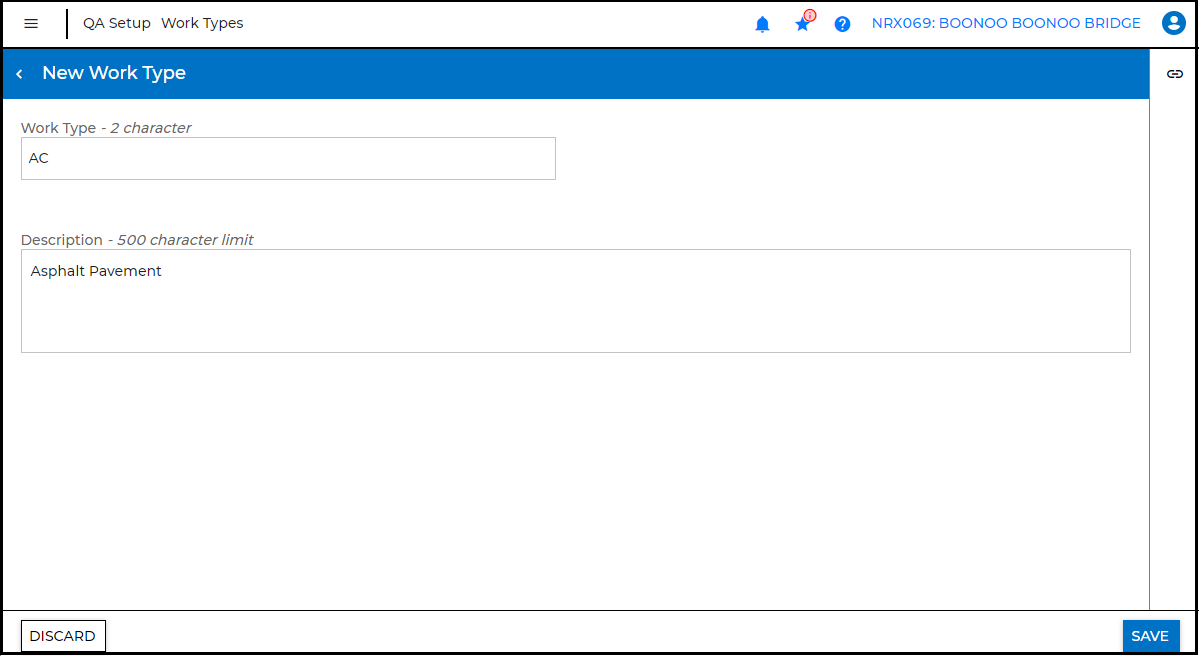Click the Description 500 character limit label

[137, 240]
